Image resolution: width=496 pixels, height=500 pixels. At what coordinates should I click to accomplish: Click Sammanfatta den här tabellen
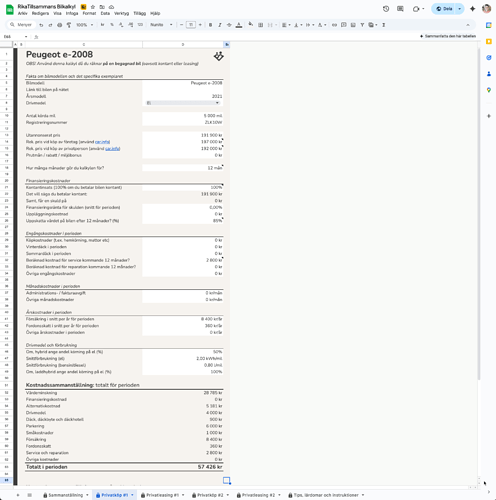tap(448, 36)
